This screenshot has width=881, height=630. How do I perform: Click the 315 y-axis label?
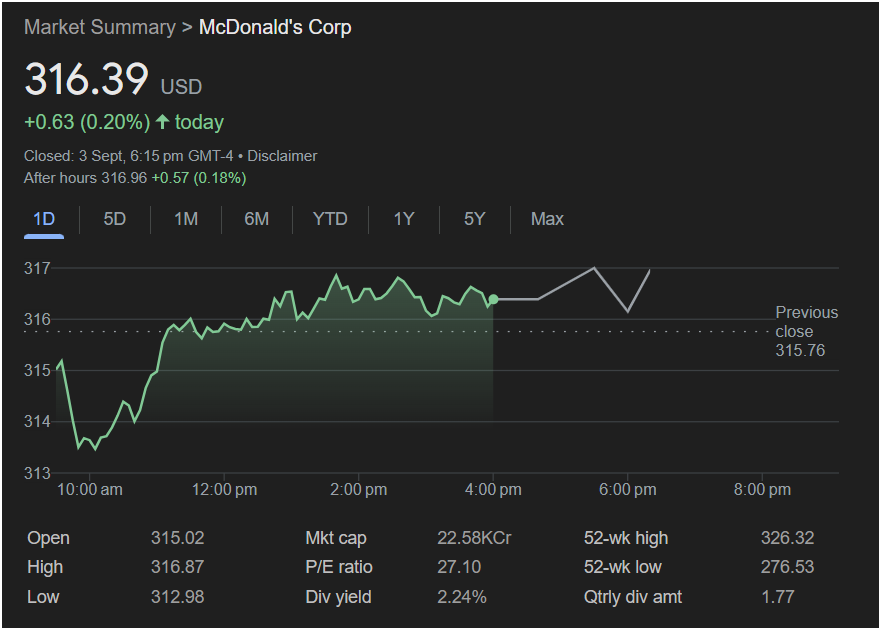(x=37, y=370)
